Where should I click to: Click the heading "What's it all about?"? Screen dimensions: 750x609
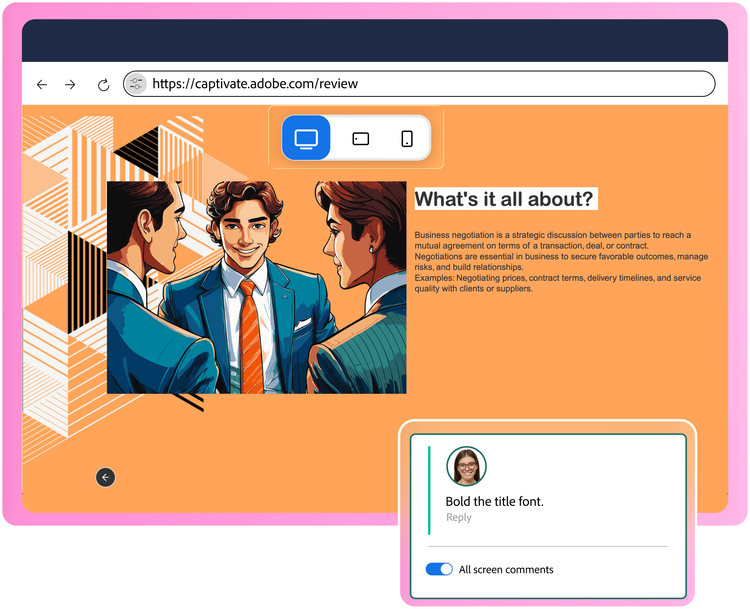point(504,199)
